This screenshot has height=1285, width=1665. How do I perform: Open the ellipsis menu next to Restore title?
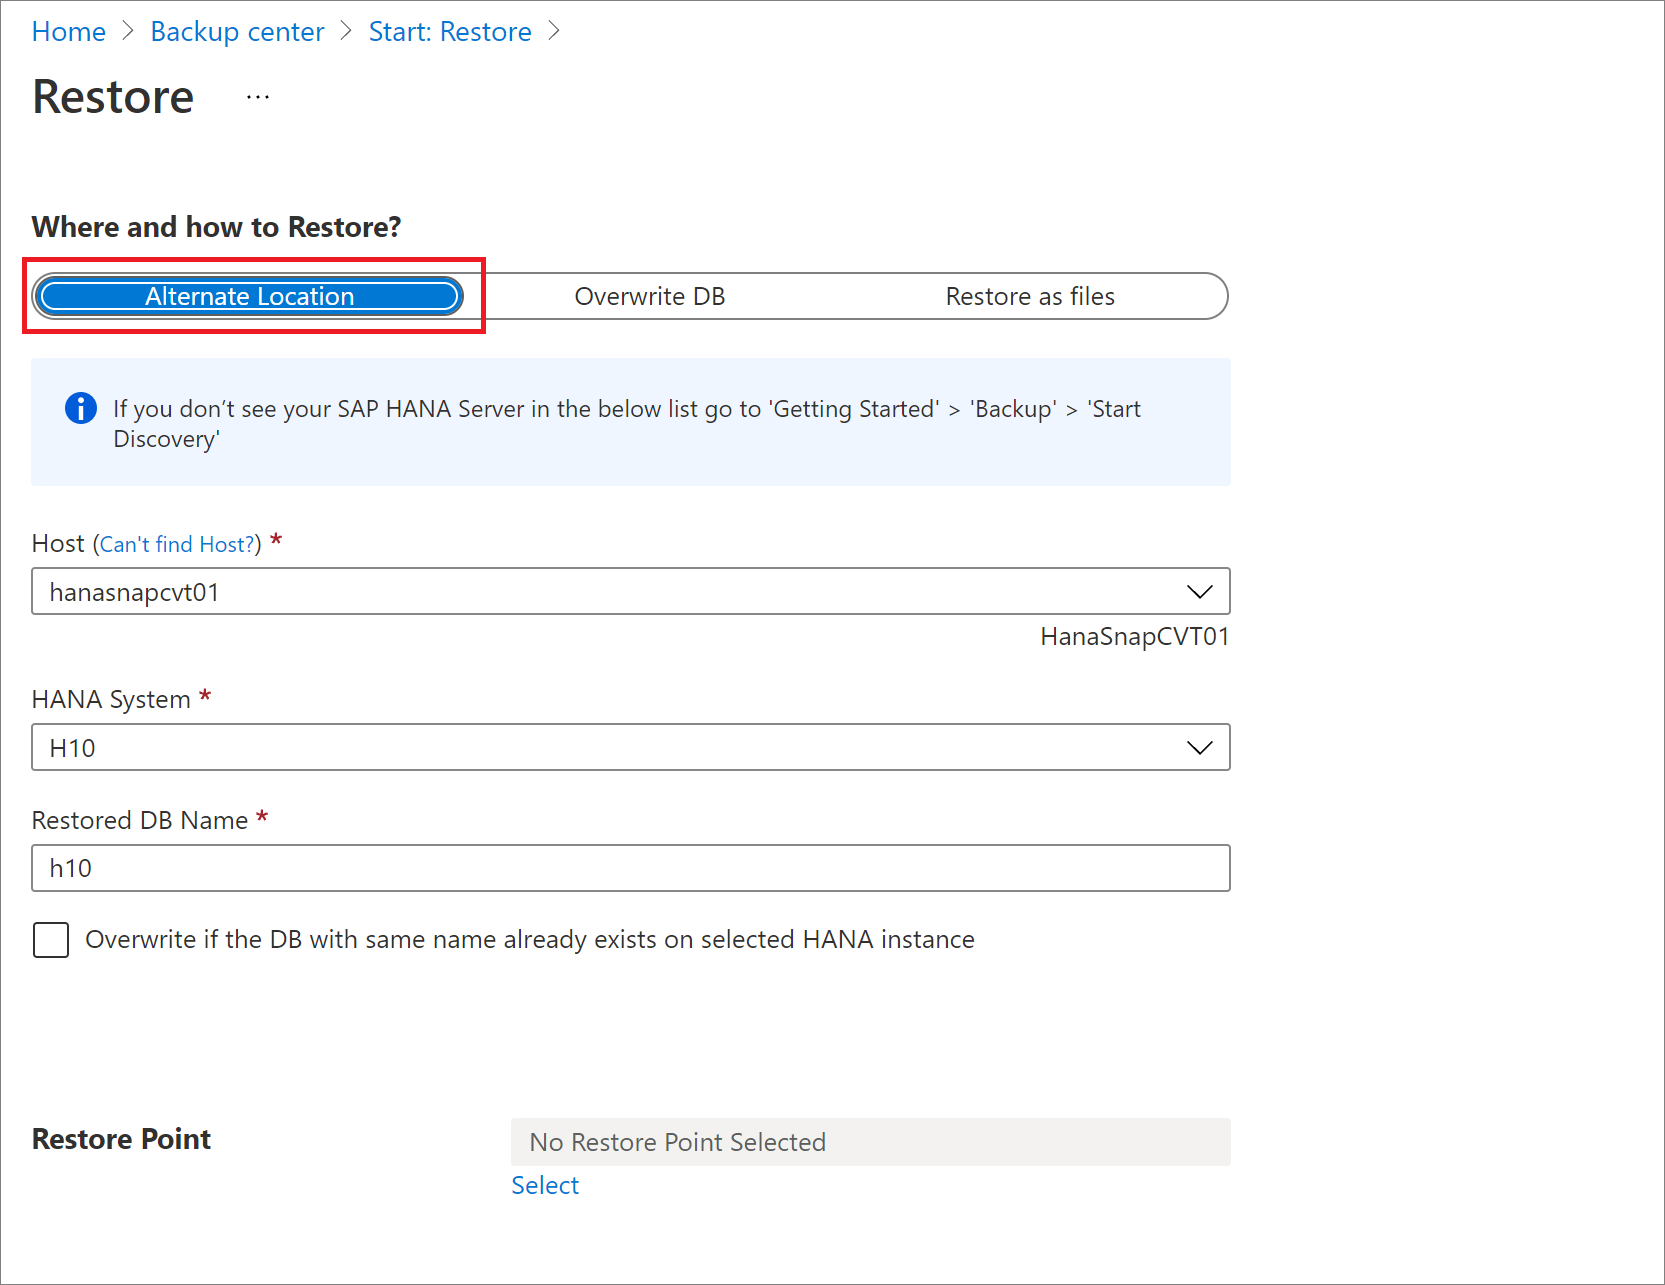click(258, 96)
